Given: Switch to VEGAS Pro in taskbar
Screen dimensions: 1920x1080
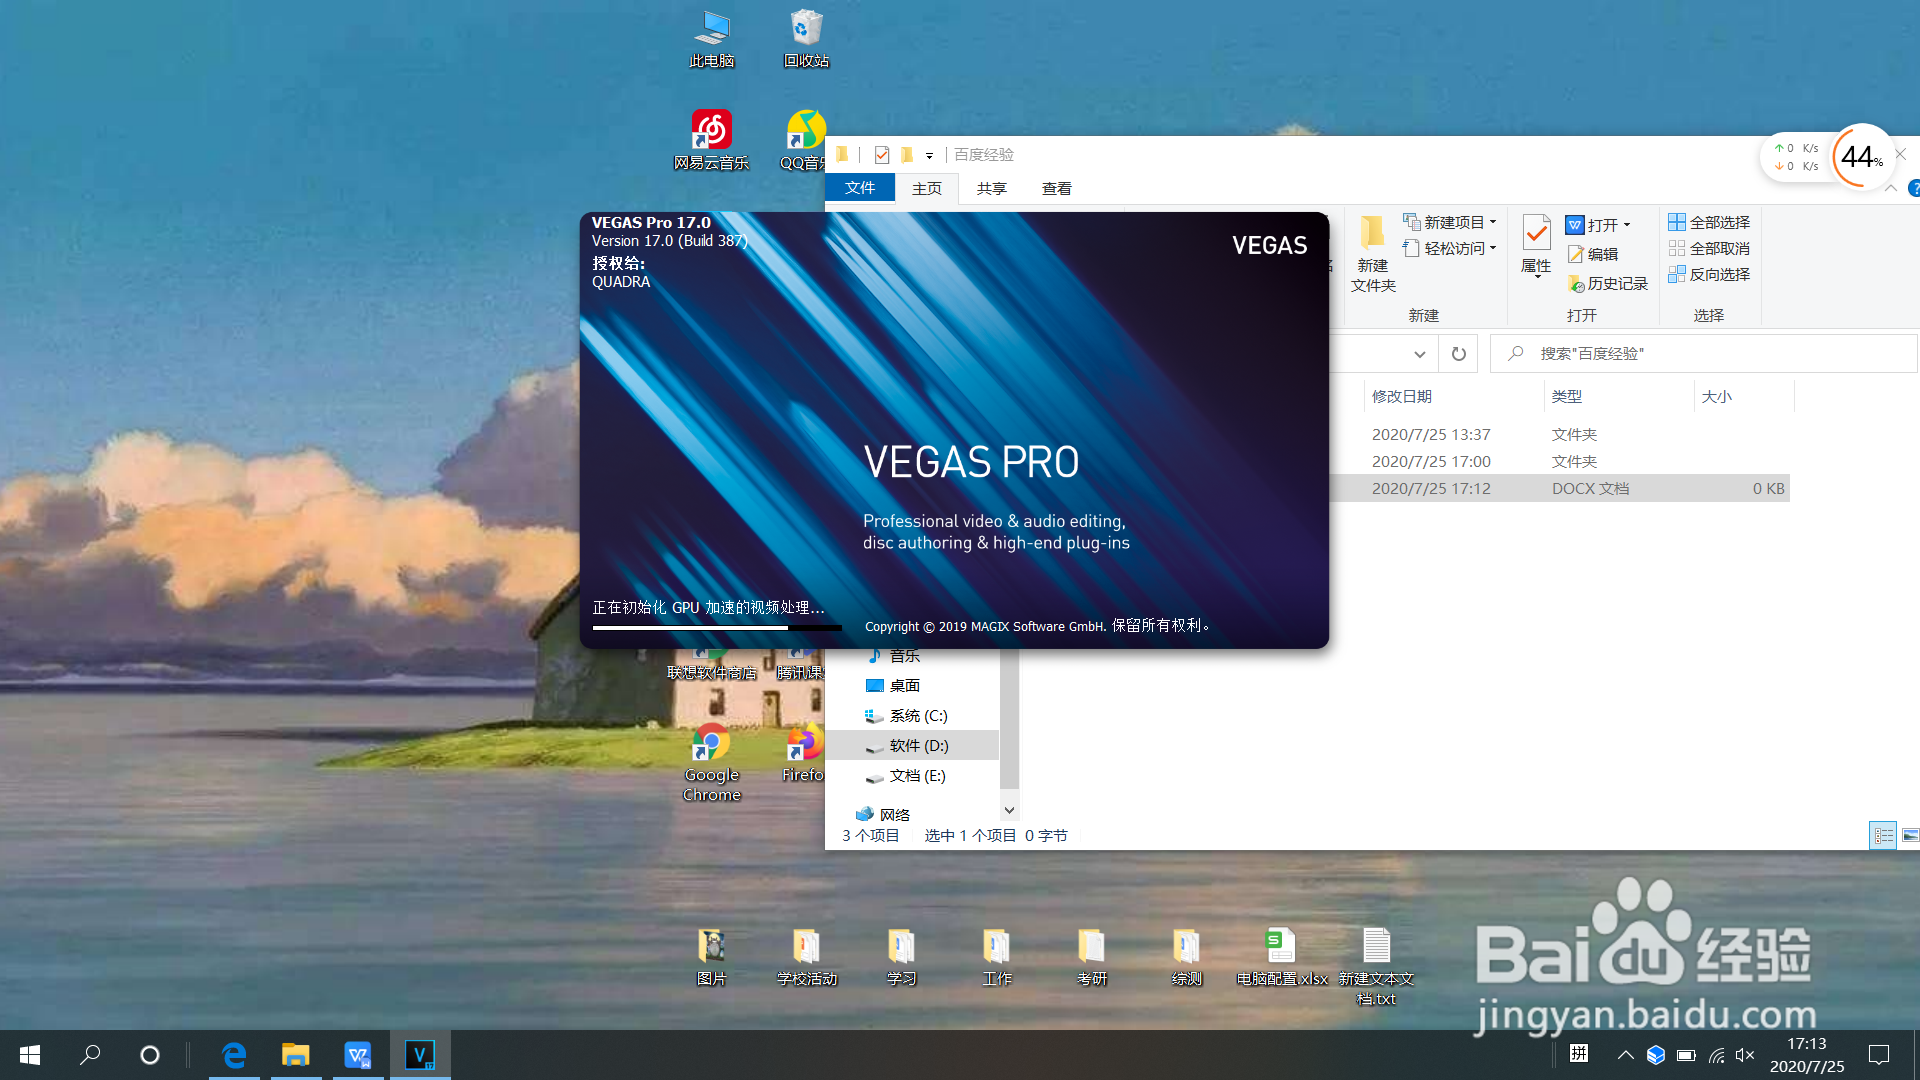Looking at the screenshot, I should click(420, 1055).
